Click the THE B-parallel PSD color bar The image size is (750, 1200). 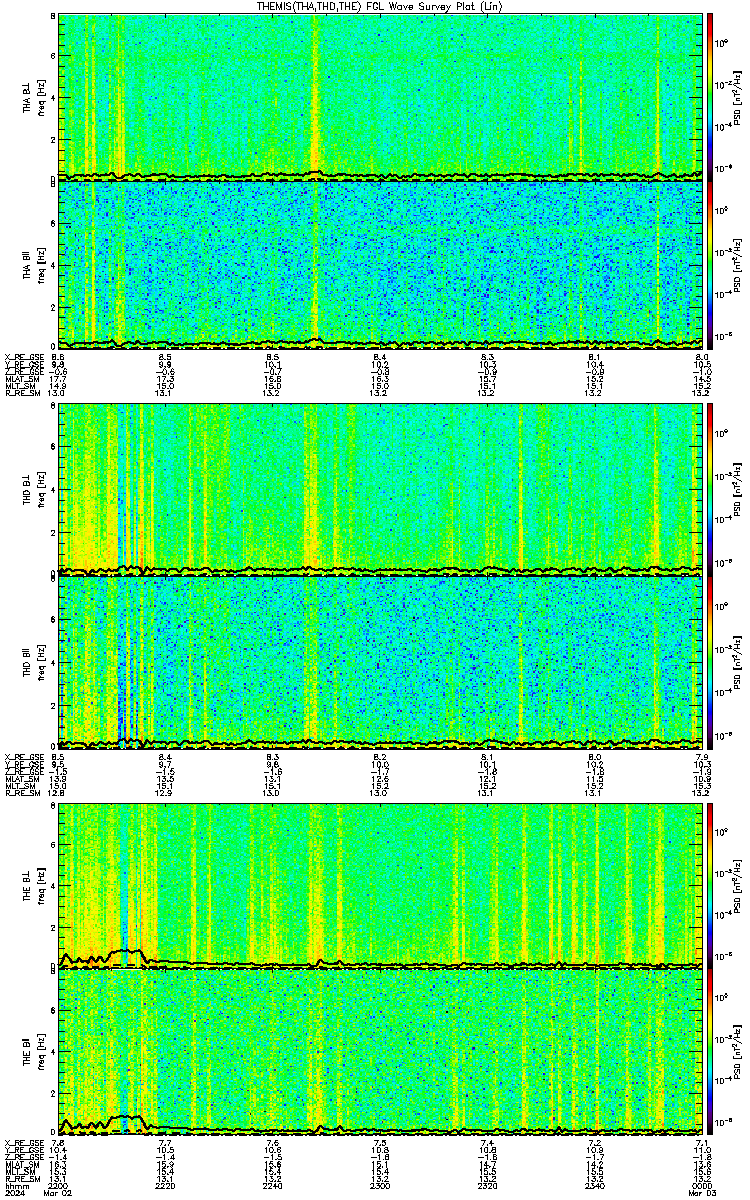click(x=710, y=1051)
